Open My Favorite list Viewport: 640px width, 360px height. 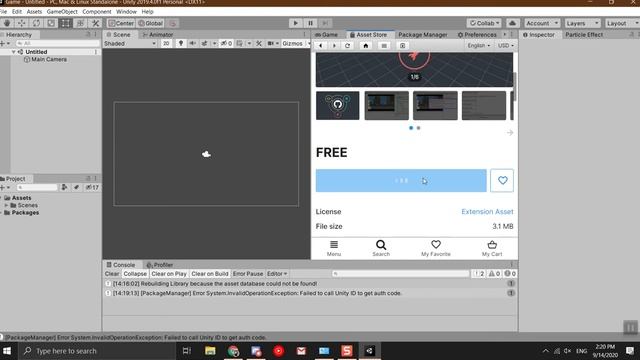pos(436,248)
